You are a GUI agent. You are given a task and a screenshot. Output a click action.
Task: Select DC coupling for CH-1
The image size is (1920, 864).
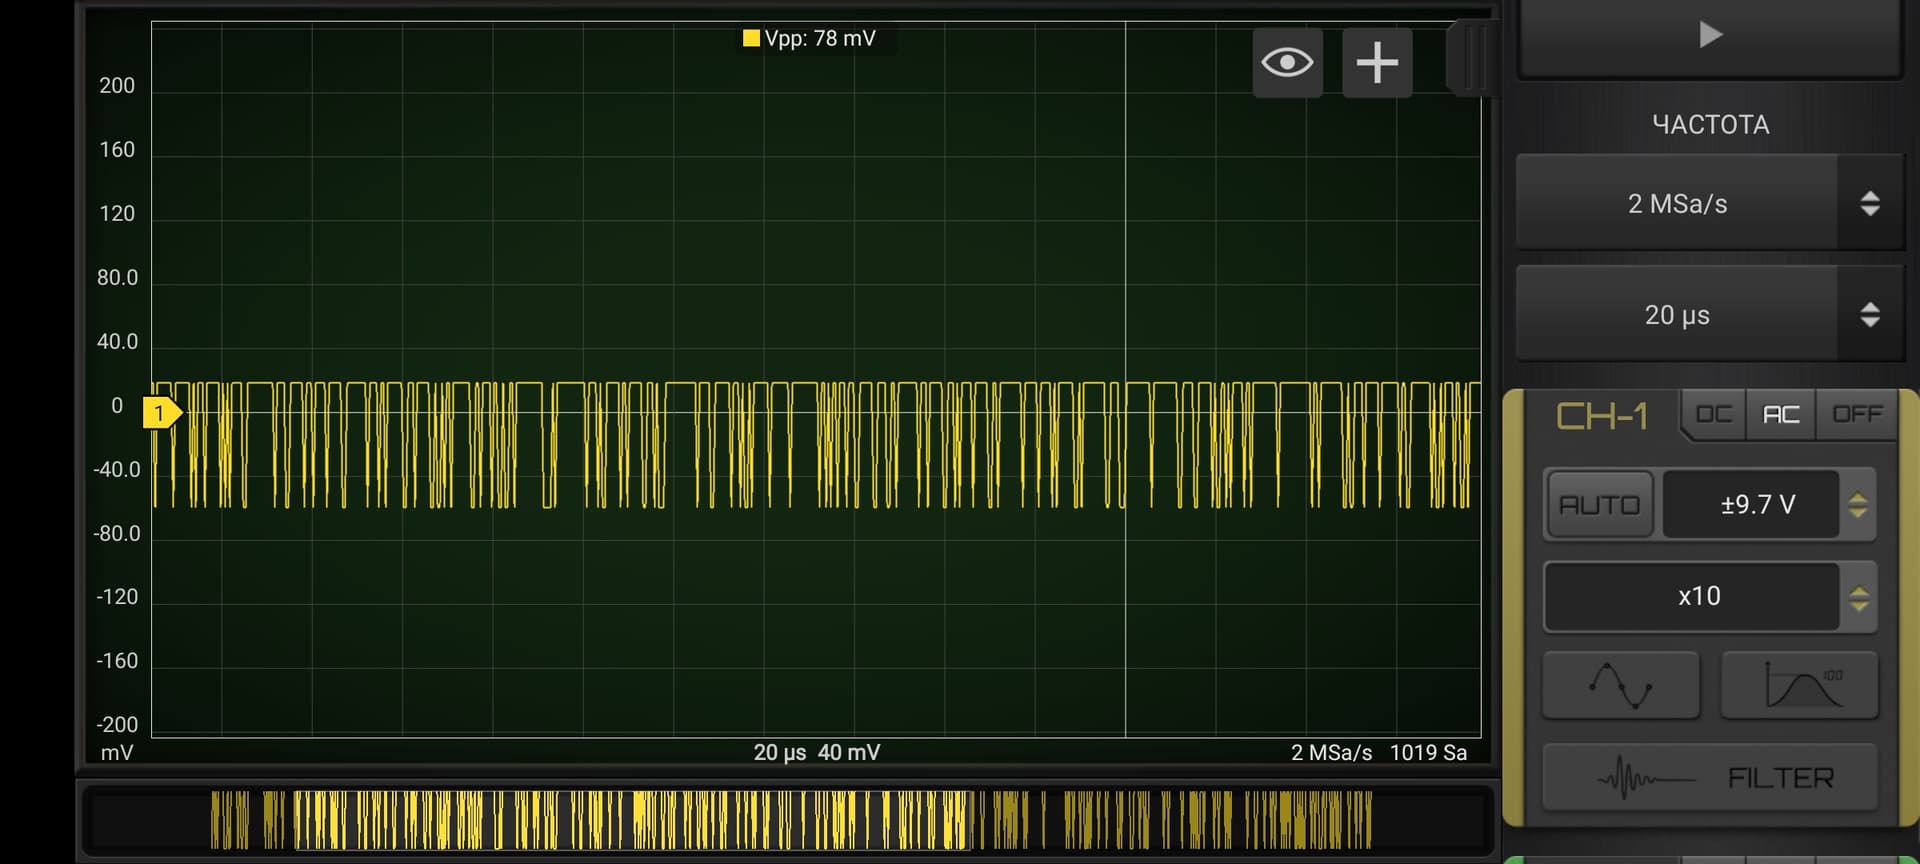click(x=1714, y=415)
